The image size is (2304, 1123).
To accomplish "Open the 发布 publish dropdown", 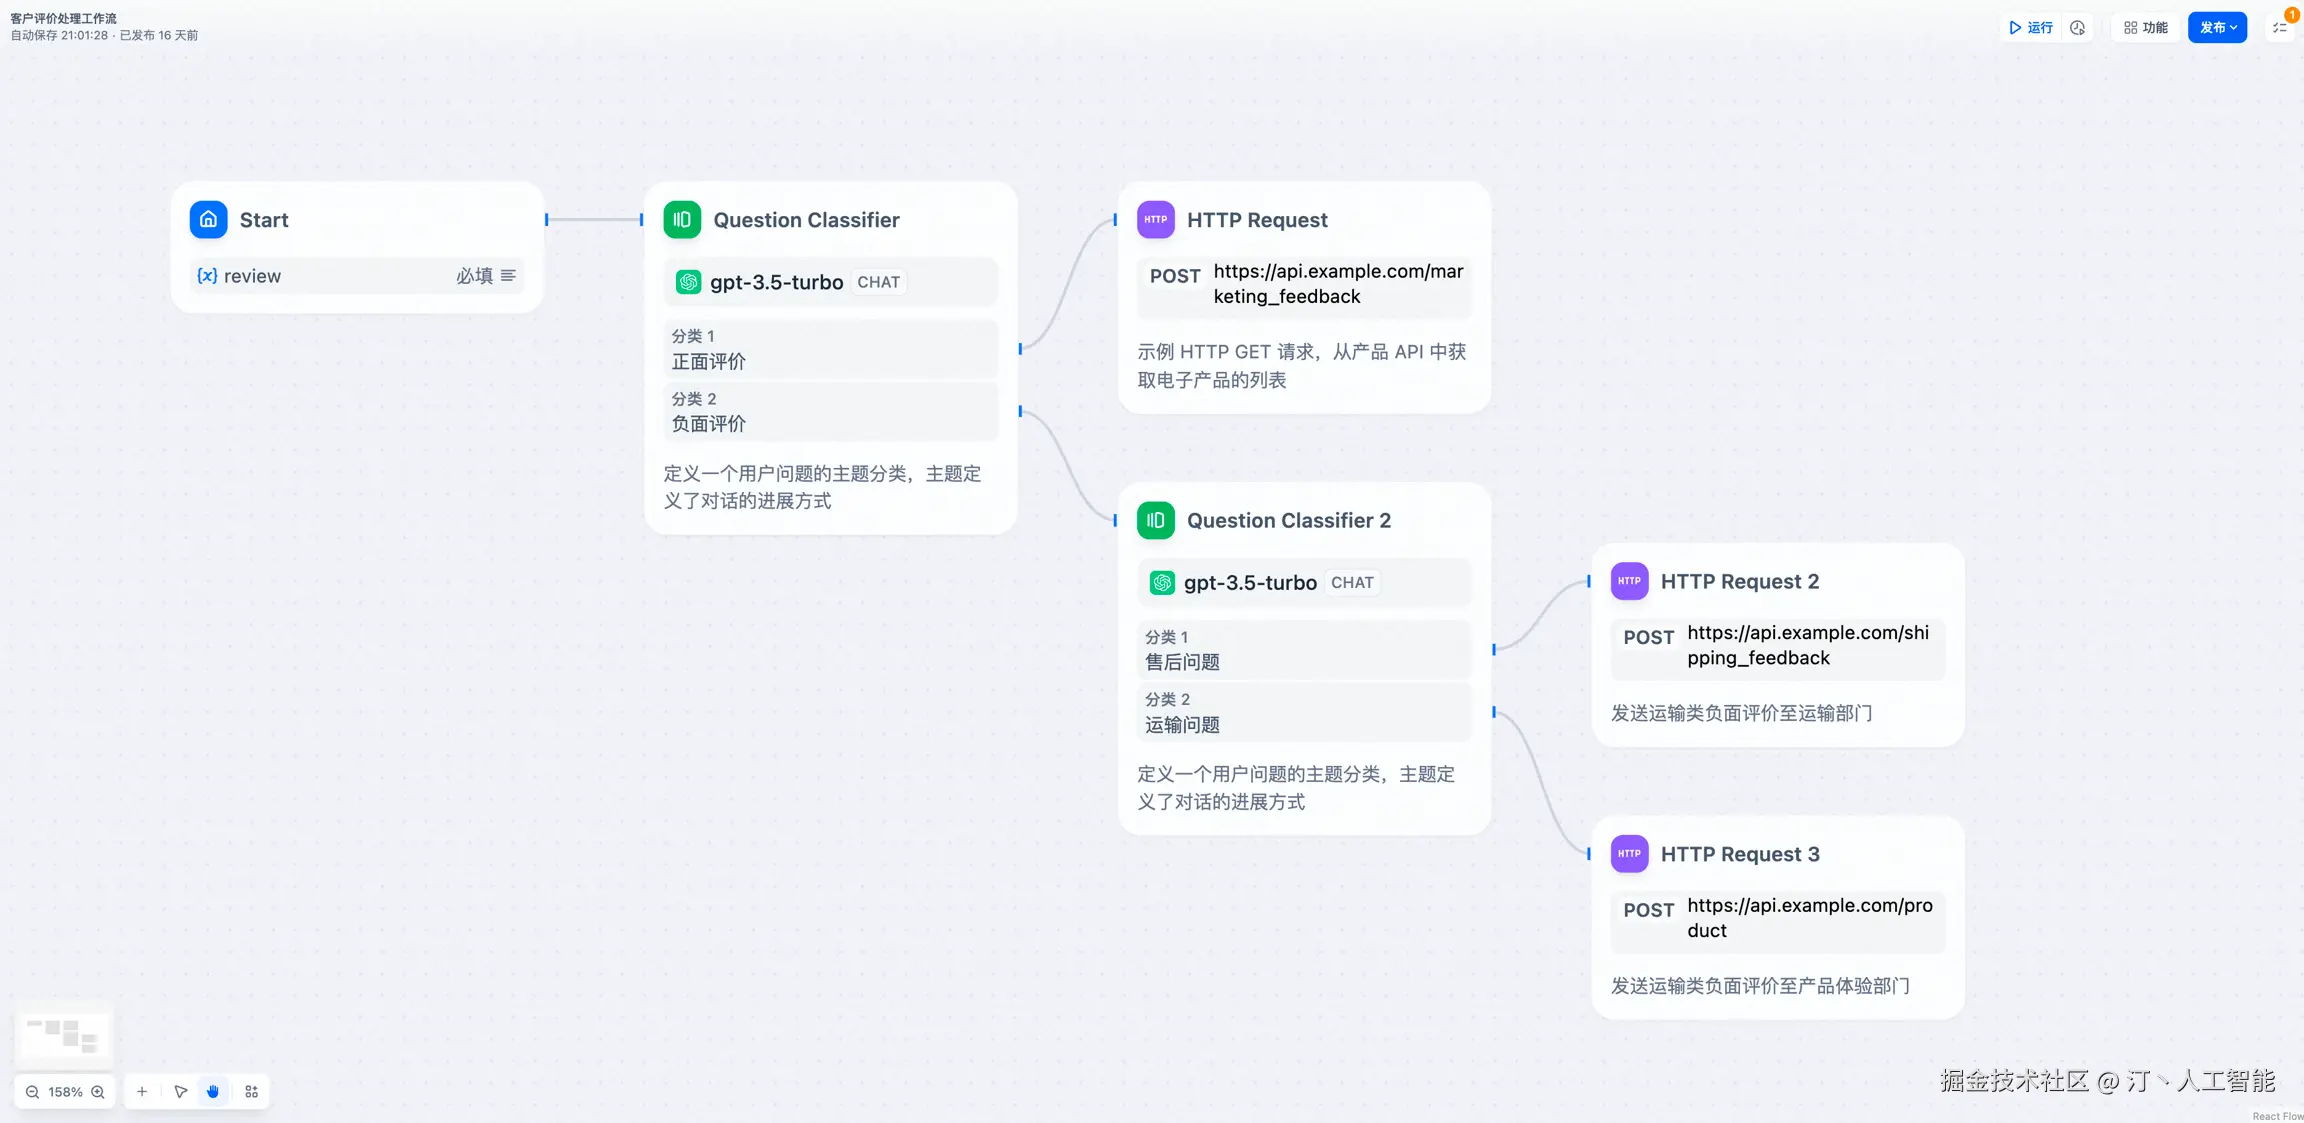I will coord(2218,27).
